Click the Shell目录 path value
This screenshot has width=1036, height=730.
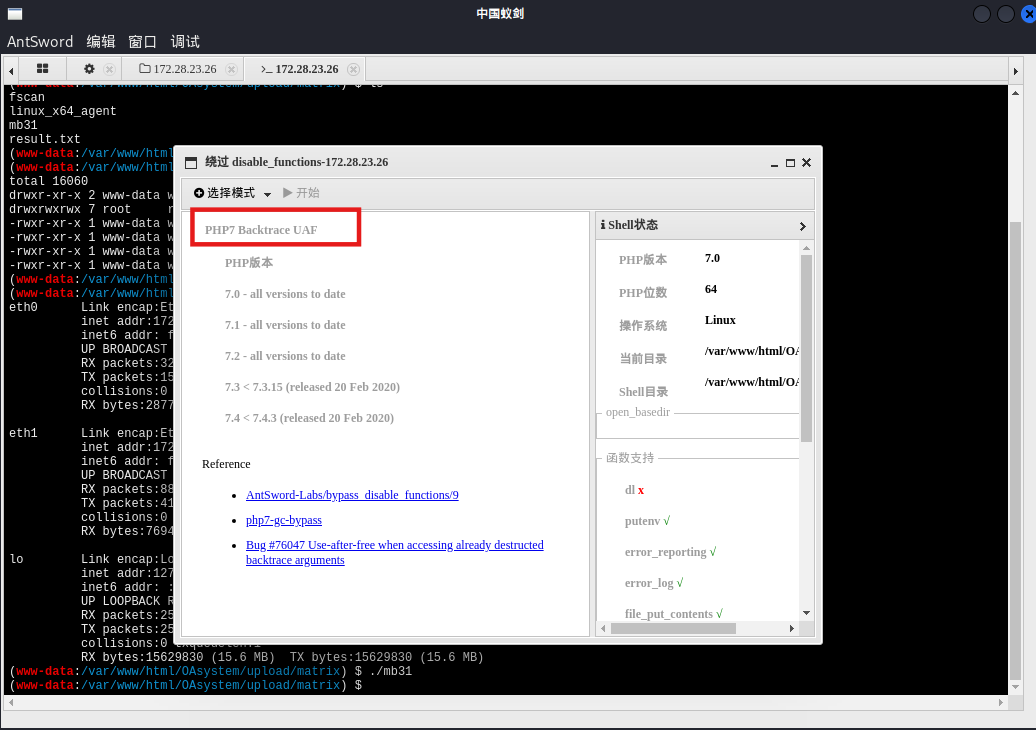coord(751,383)
